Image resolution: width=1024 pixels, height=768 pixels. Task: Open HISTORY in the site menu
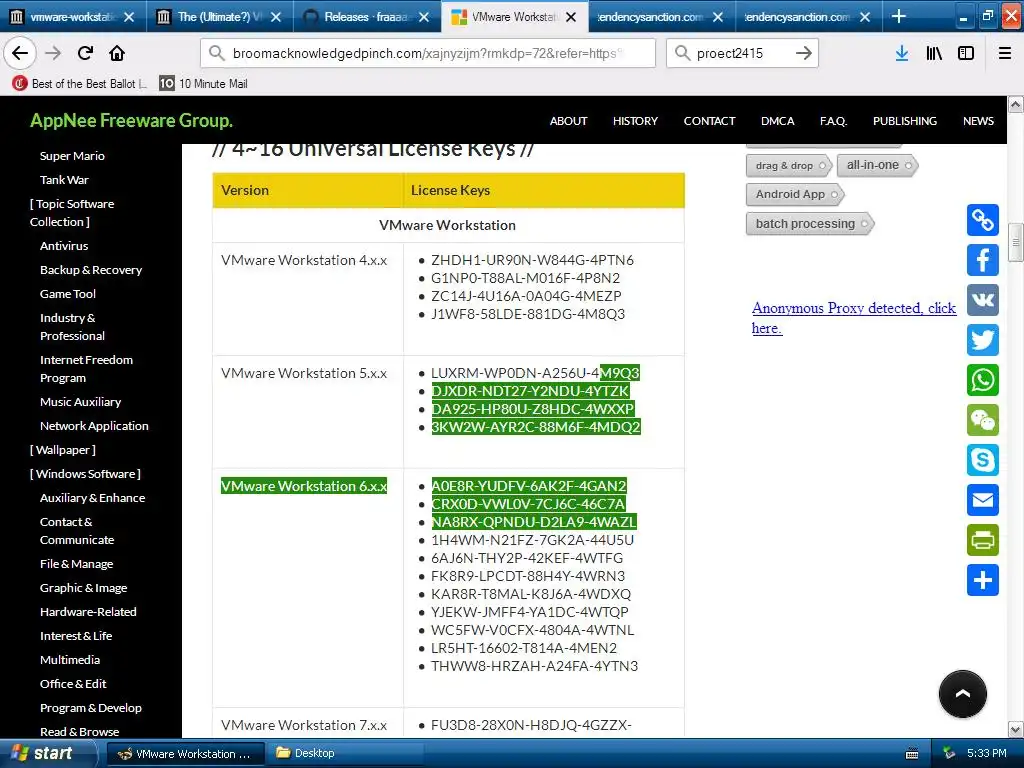click(635, 121)
